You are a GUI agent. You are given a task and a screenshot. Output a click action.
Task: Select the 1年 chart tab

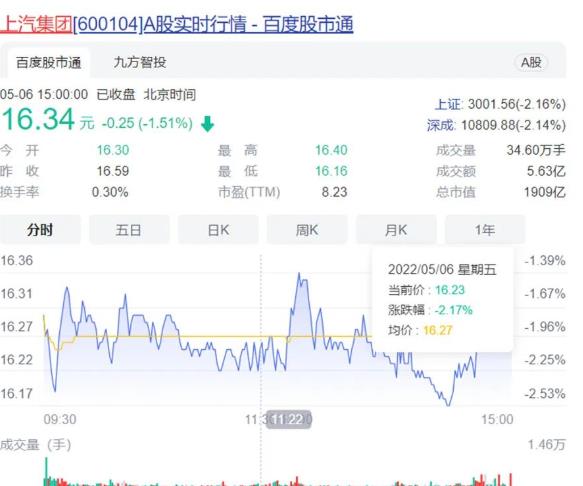pos(485,230)
